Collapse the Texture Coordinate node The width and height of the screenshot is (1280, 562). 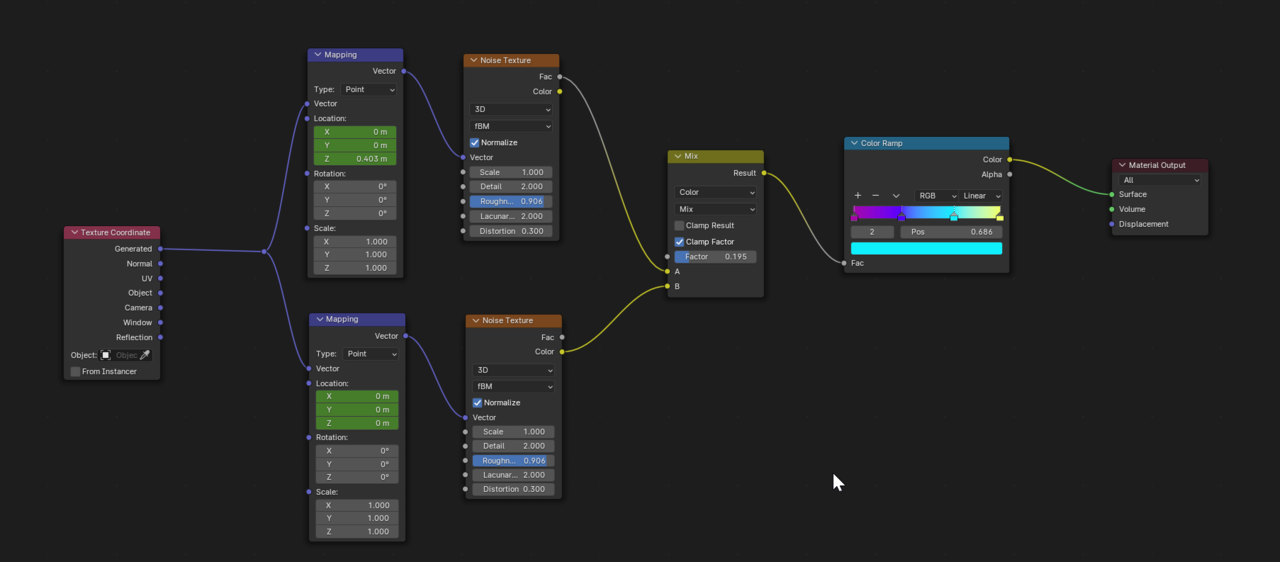pos(73,233)
